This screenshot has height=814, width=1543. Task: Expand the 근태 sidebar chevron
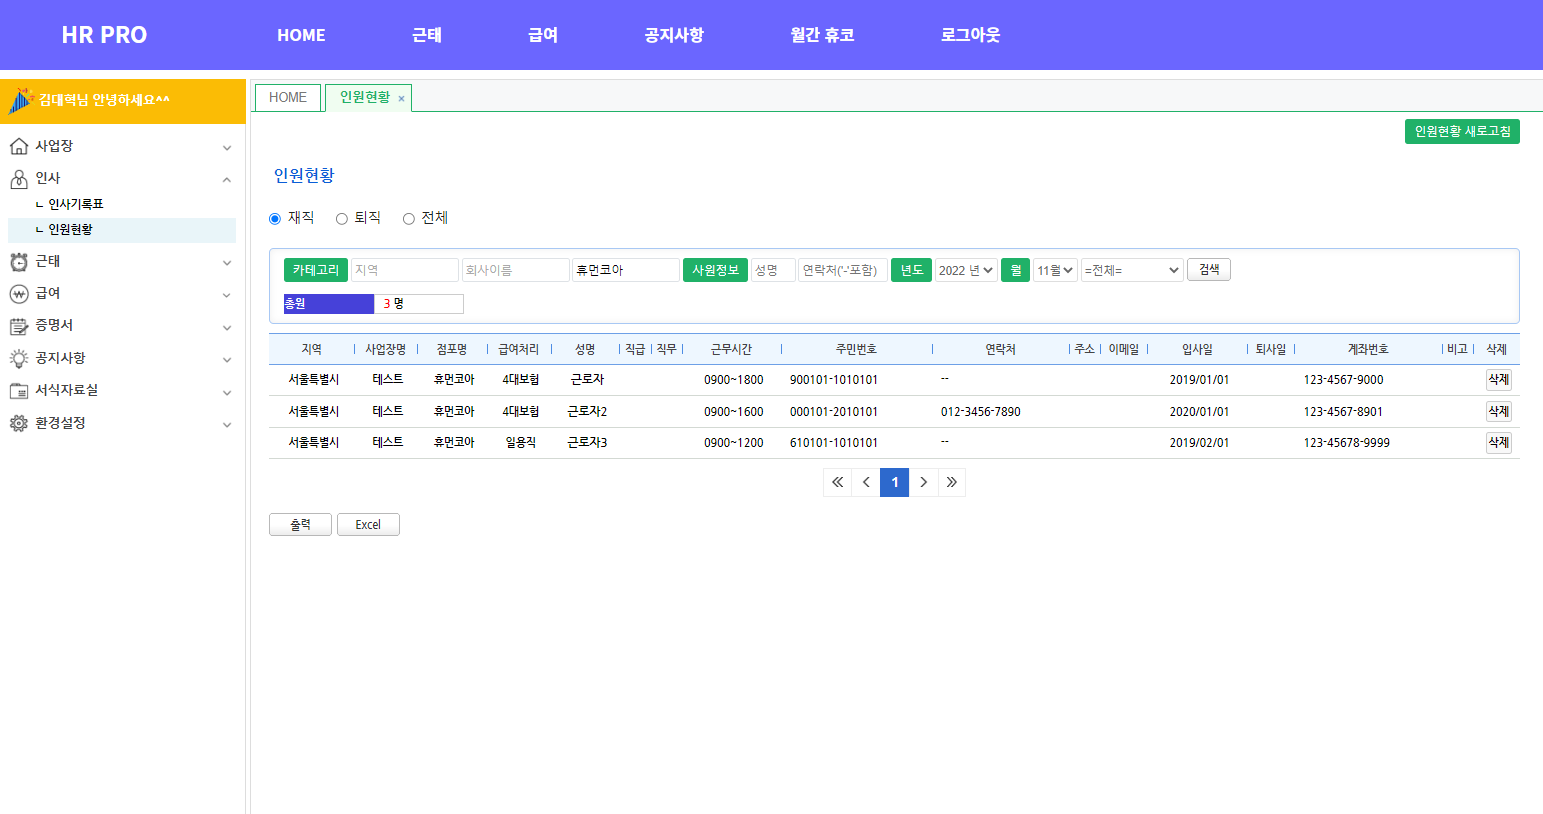pos(227,263)
